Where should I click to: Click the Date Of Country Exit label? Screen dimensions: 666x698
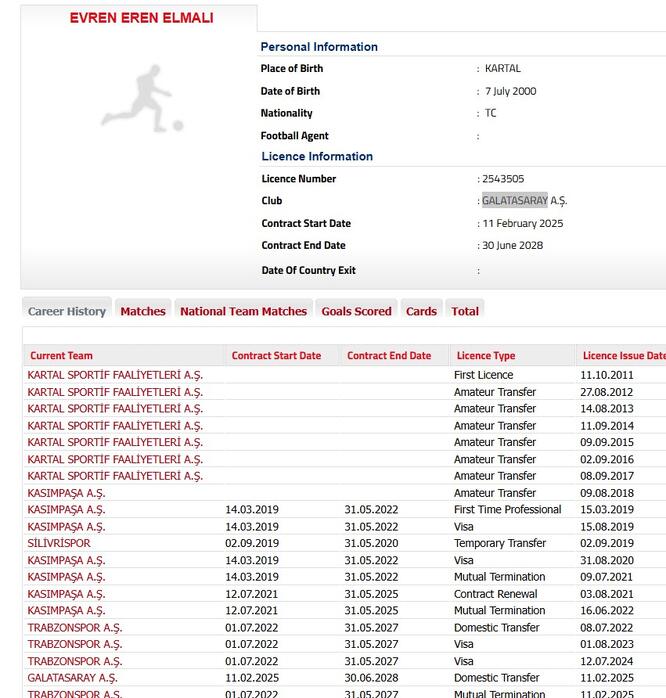309,270
